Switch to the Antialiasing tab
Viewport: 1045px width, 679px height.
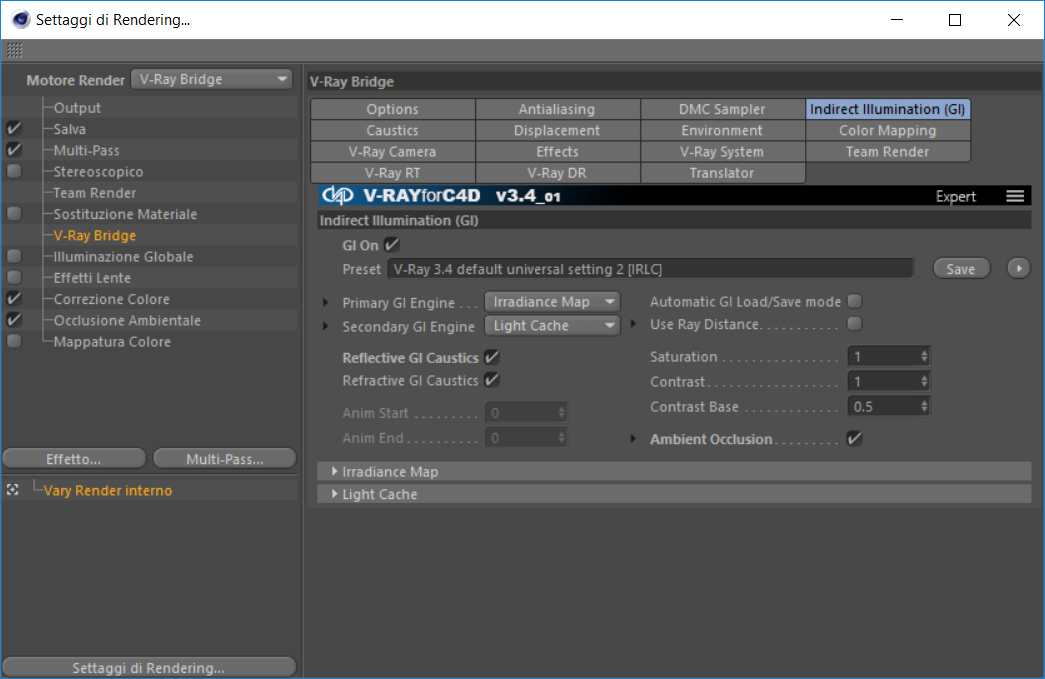[x=557, y=109]
